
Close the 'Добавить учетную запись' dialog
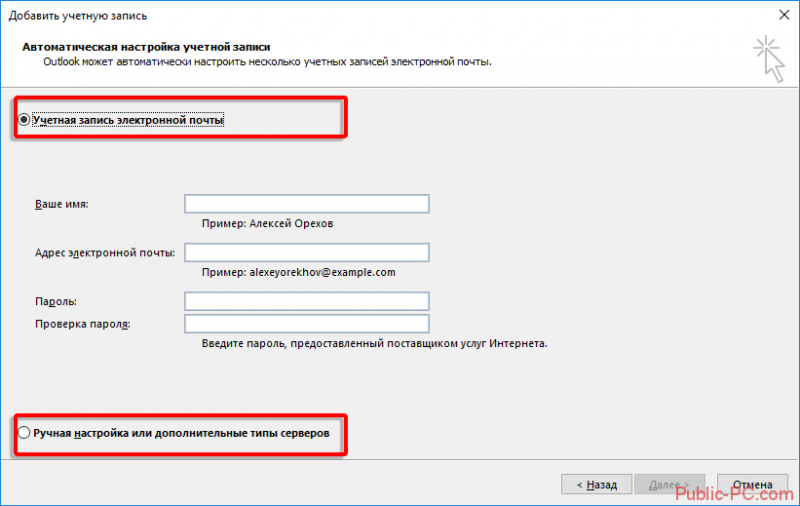pyautogui.click(x=784, y=15)
